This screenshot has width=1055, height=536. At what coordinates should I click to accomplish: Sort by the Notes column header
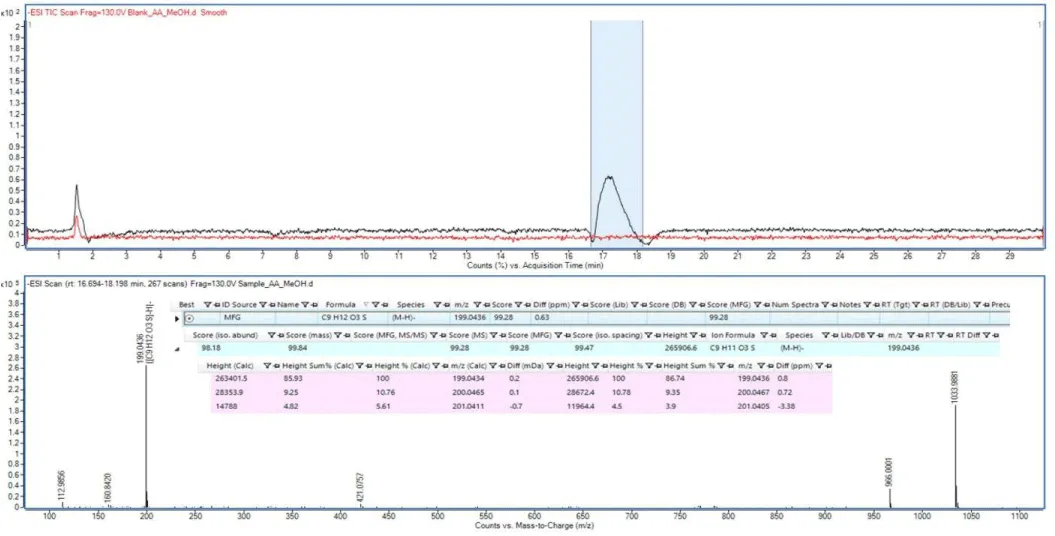pos(850,304)
